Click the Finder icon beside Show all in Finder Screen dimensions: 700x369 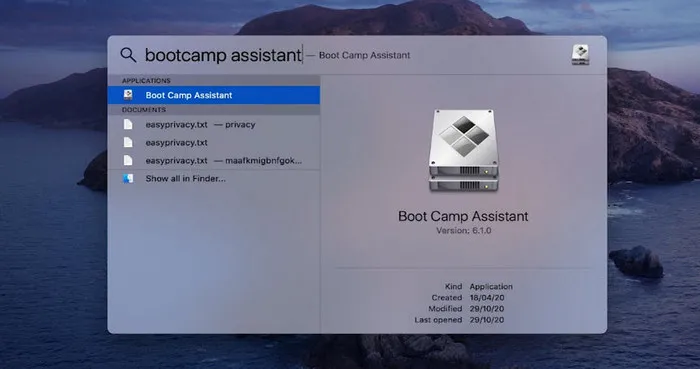[128, 178]
